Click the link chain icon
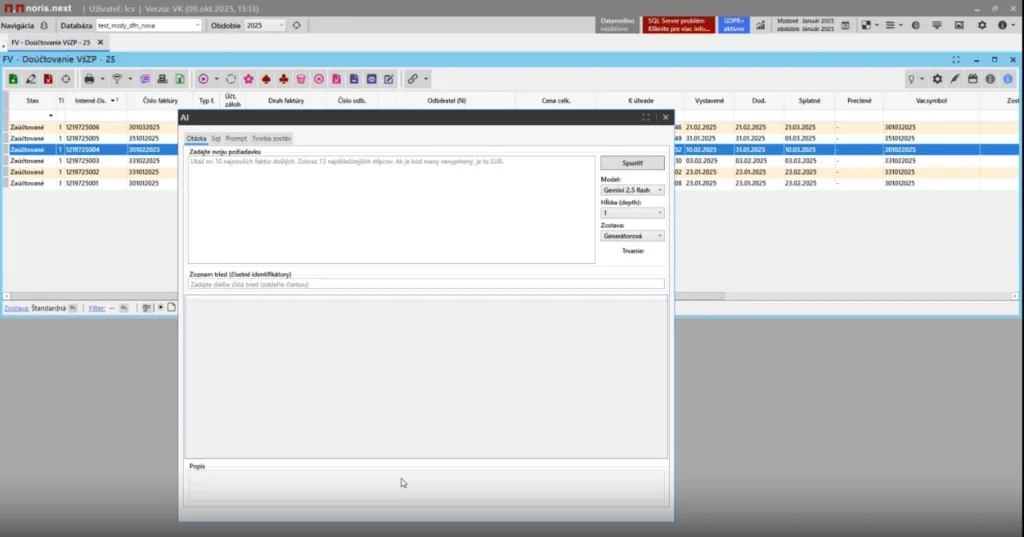 (x=411, y=79)
